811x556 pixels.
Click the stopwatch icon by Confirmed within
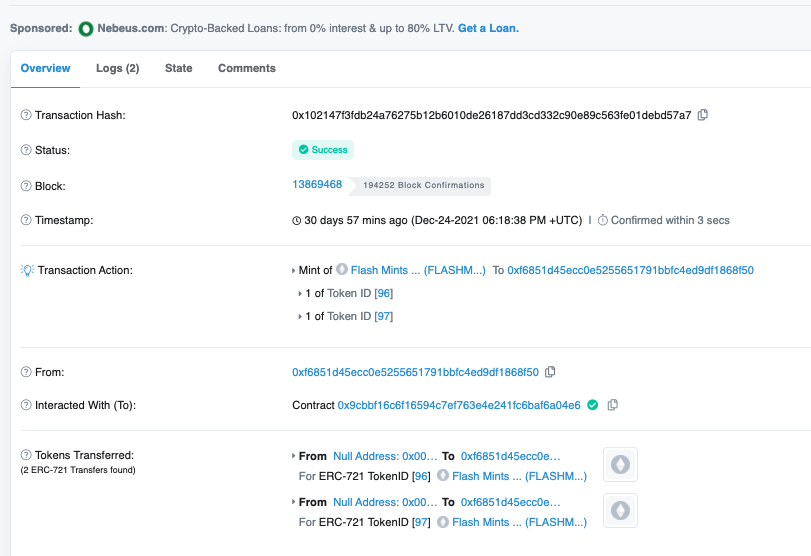pos(603,220)
